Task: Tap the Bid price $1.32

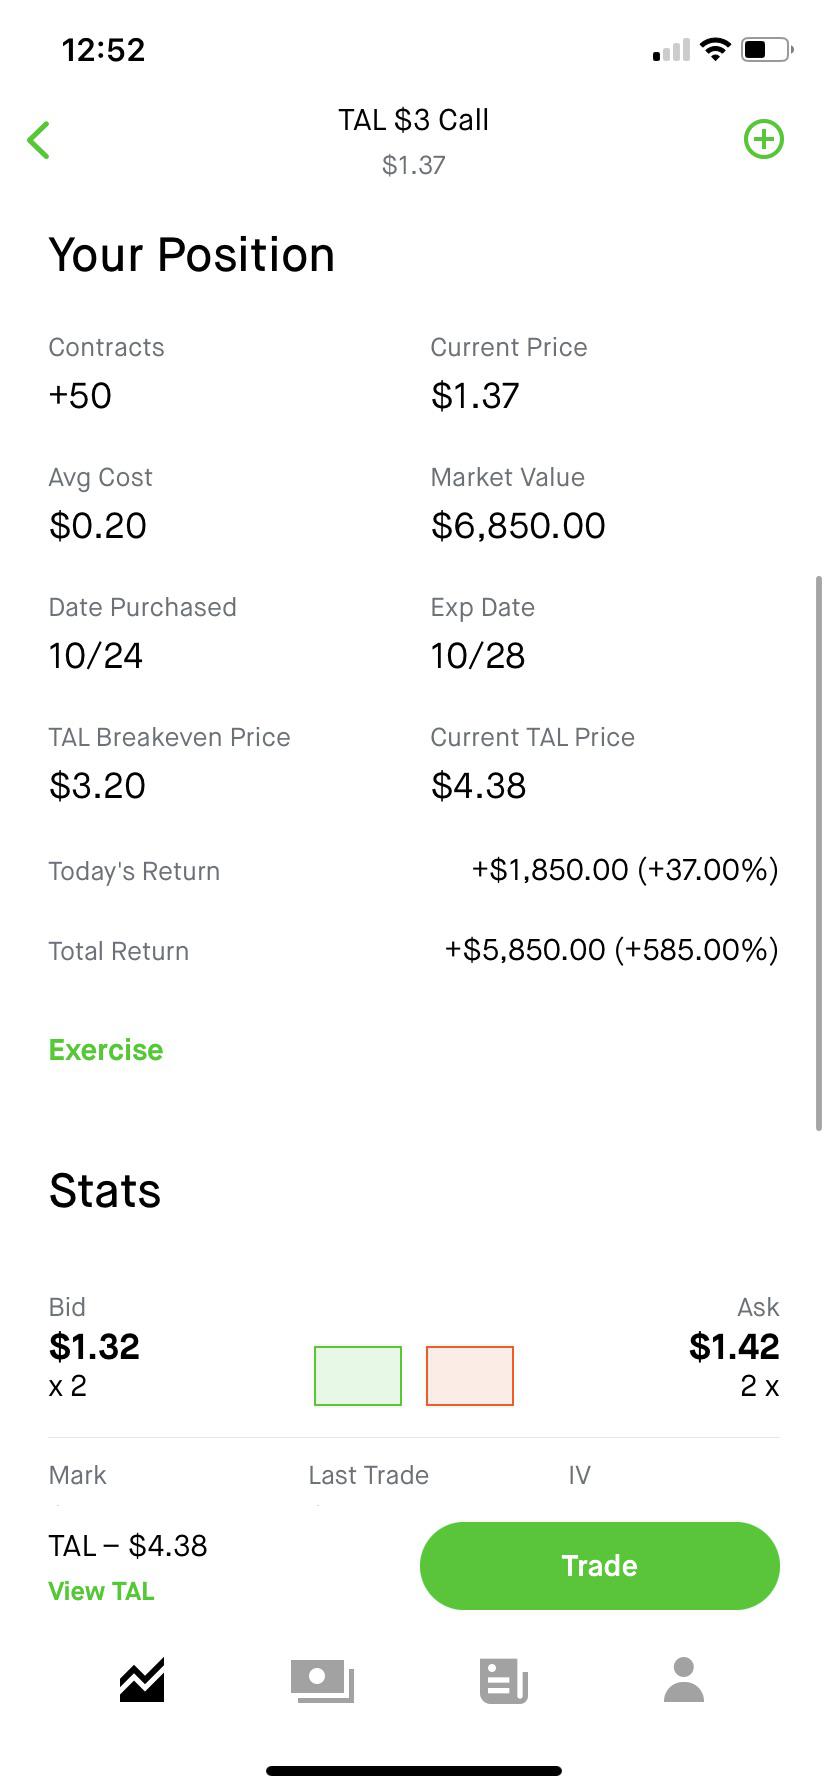Action: [x=94, y=1347]
